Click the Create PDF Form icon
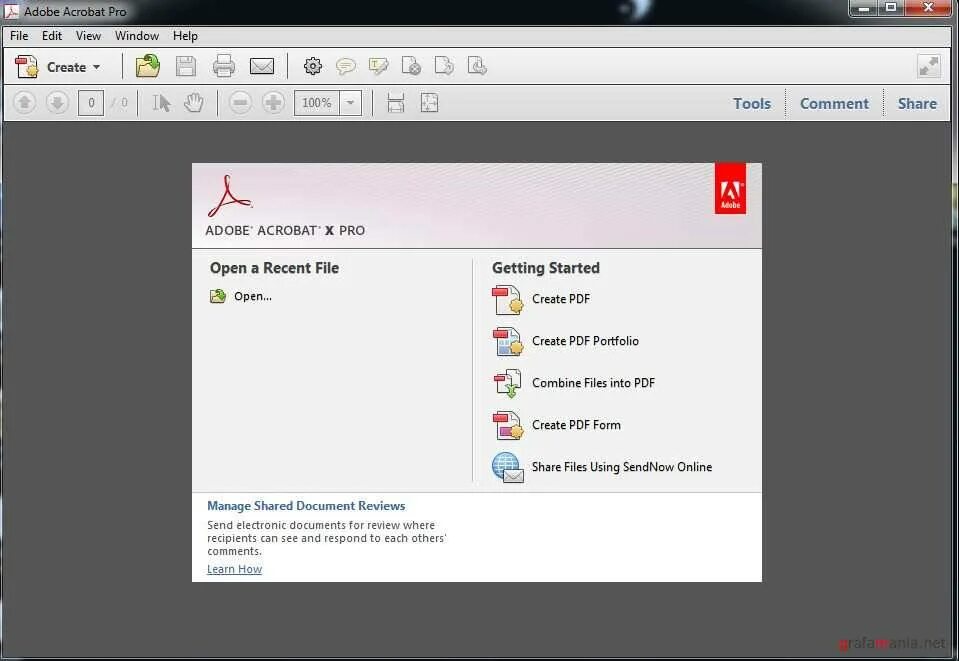 508,426
